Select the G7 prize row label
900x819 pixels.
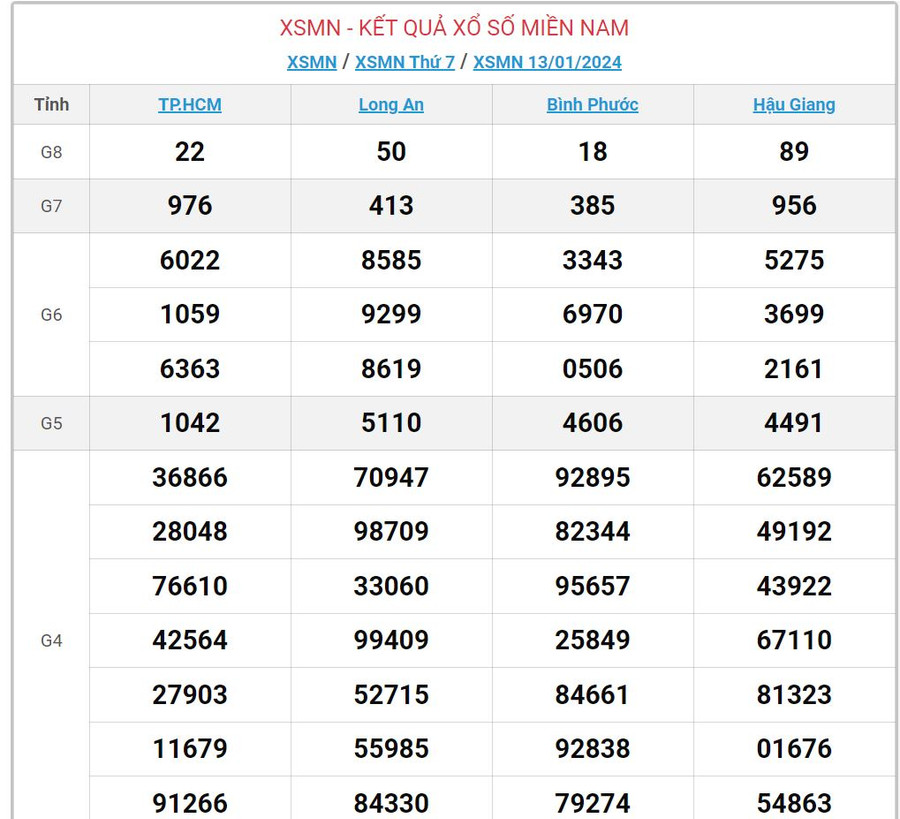(51, 206)
